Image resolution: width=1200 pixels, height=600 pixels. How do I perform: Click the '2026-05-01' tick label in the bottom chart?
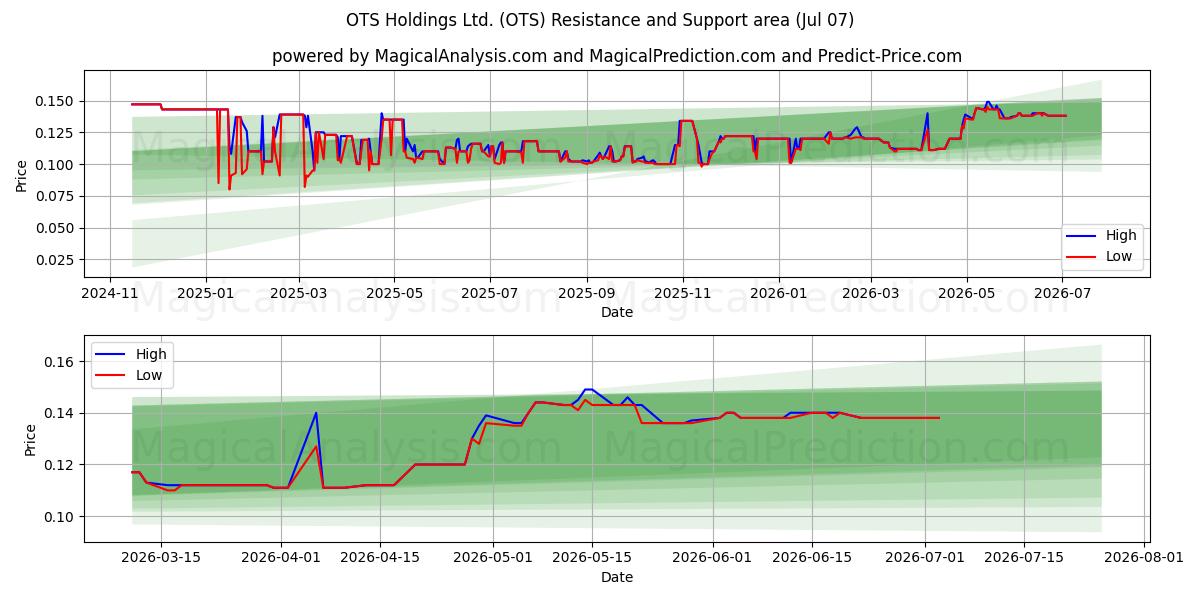(495, 558)
